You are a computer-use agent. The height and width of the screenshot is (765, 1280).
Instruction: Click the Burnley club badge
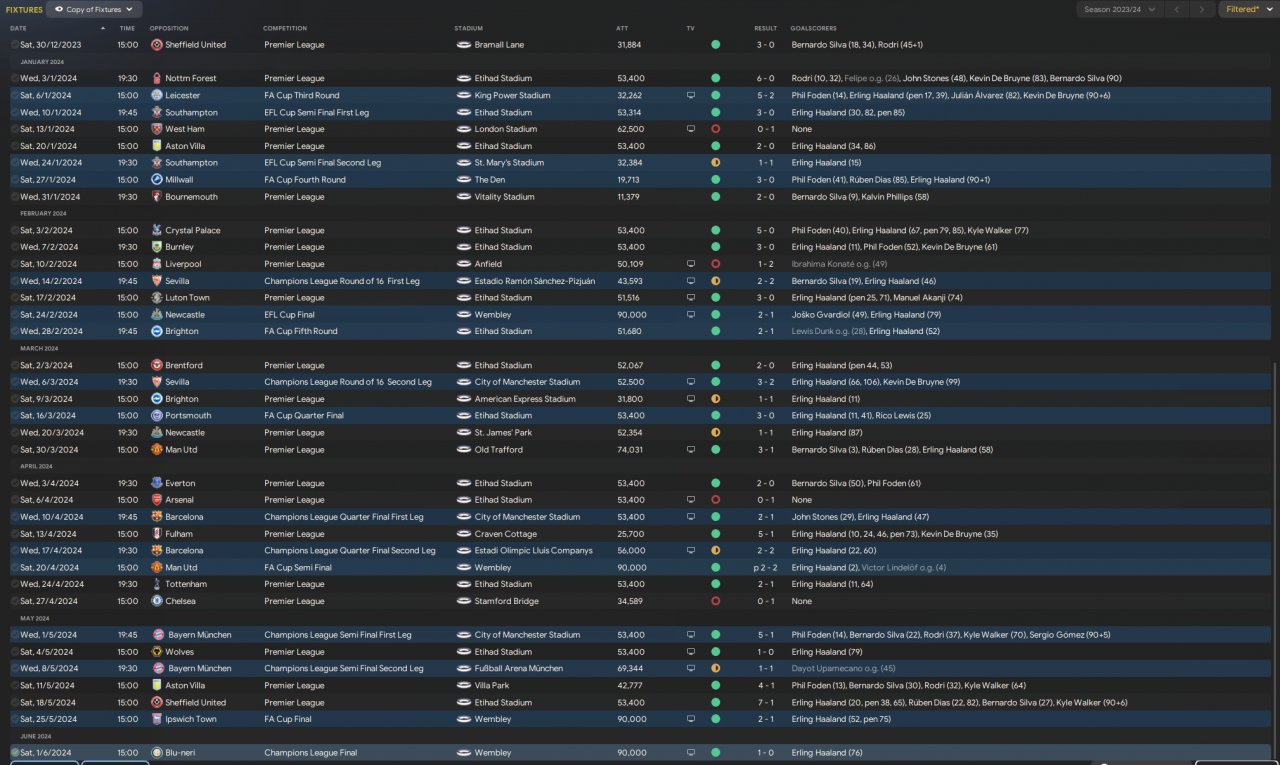click(x=157, y=247)
